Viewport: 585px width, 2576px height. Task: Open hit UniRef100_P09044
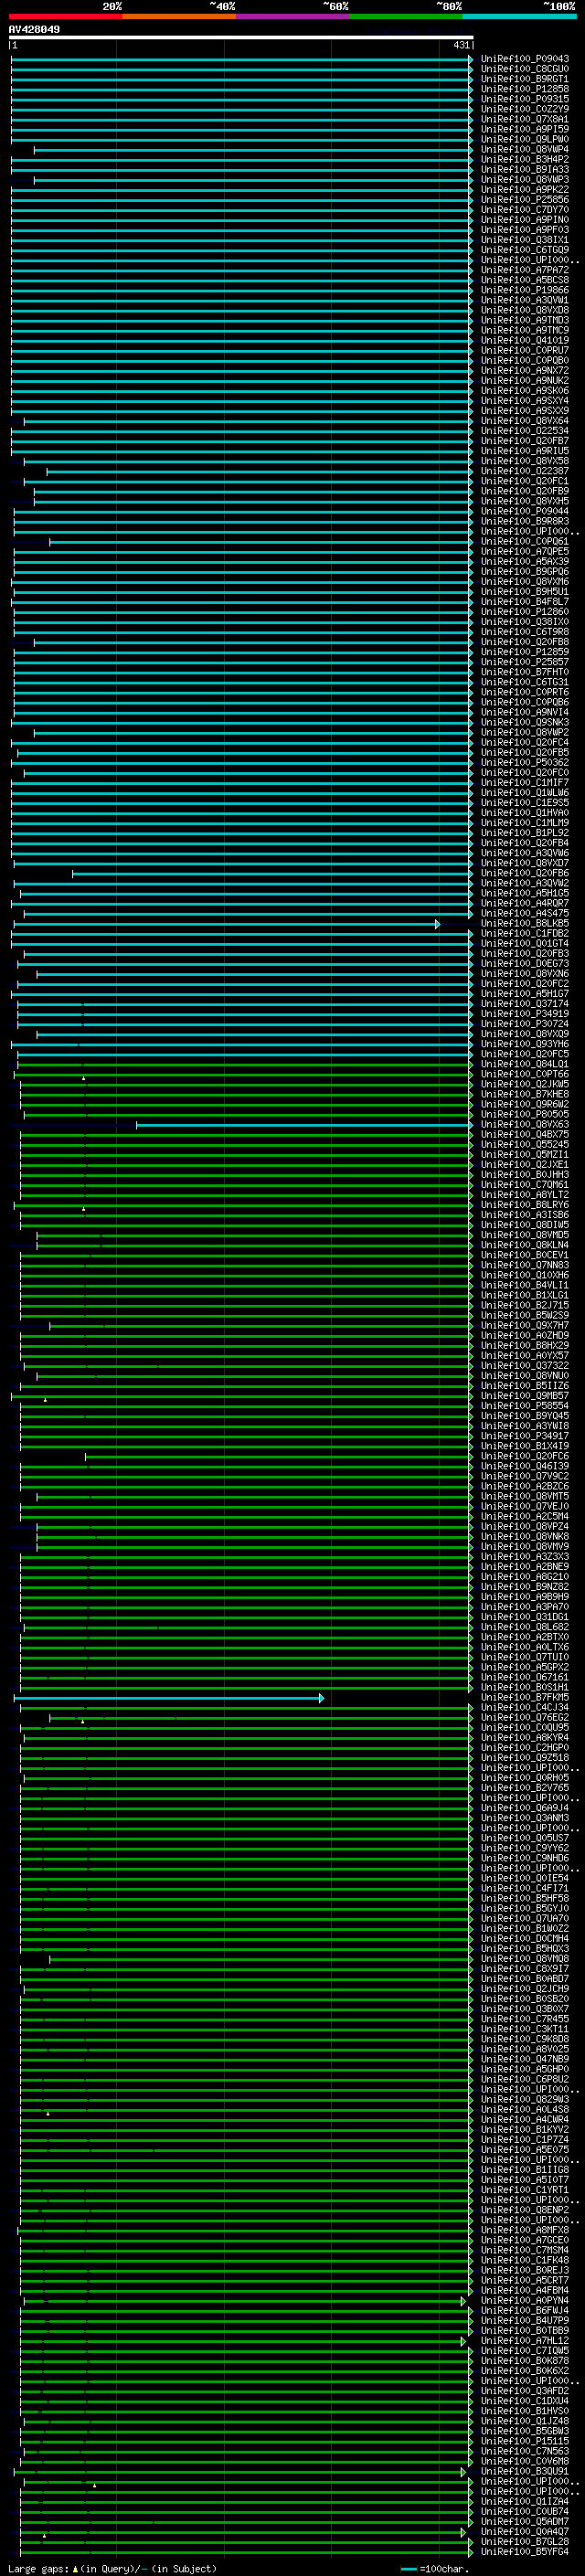click(525, 511)
